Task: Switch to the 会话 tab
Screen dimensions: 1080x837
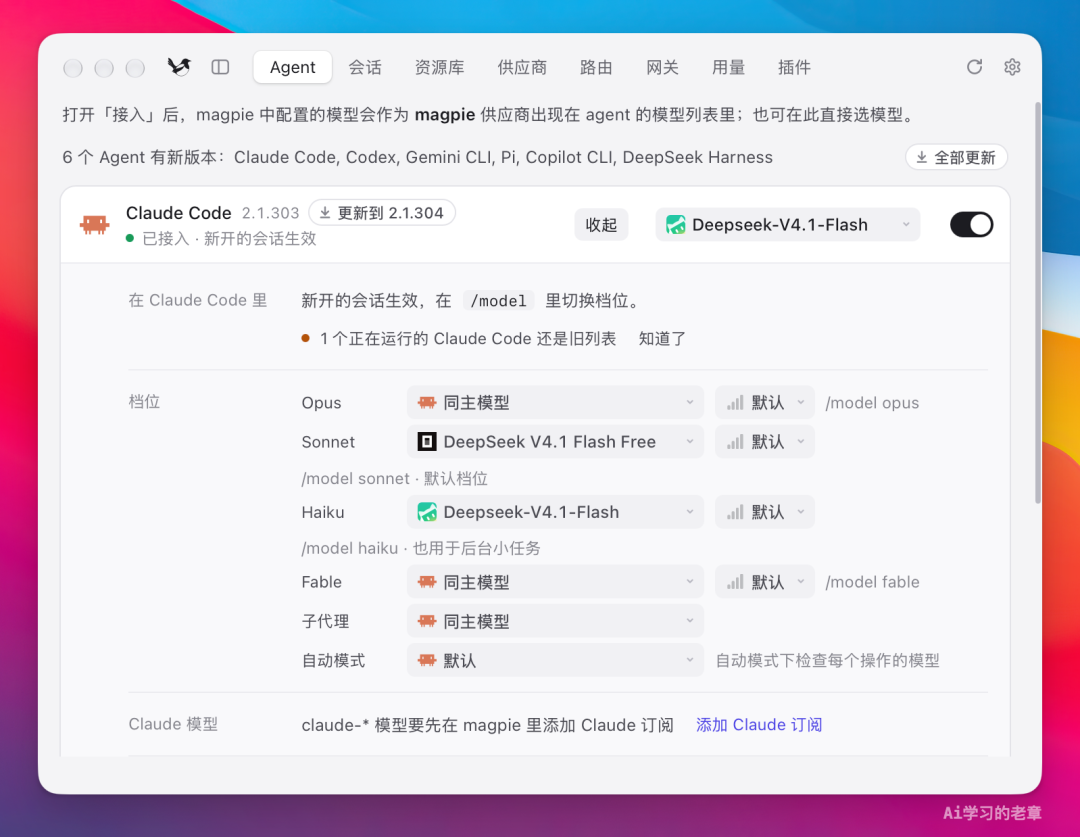Action: click(x=365, y=67)
